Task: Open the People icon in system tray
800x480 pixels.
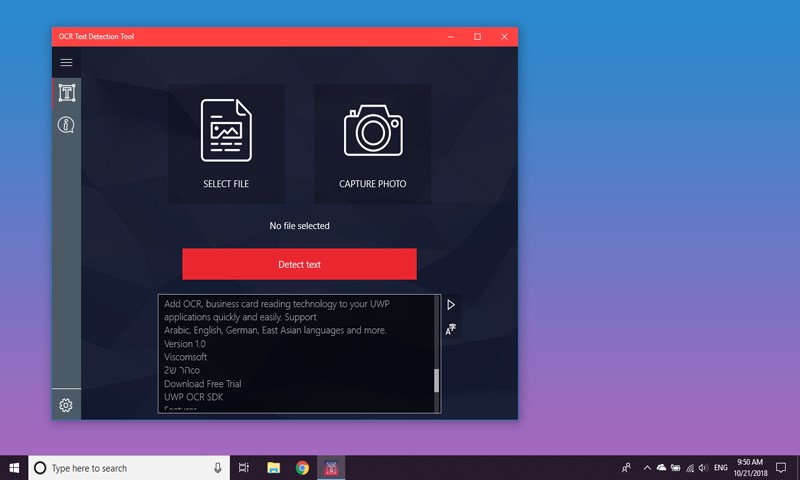Action: (x=627, y=468)
